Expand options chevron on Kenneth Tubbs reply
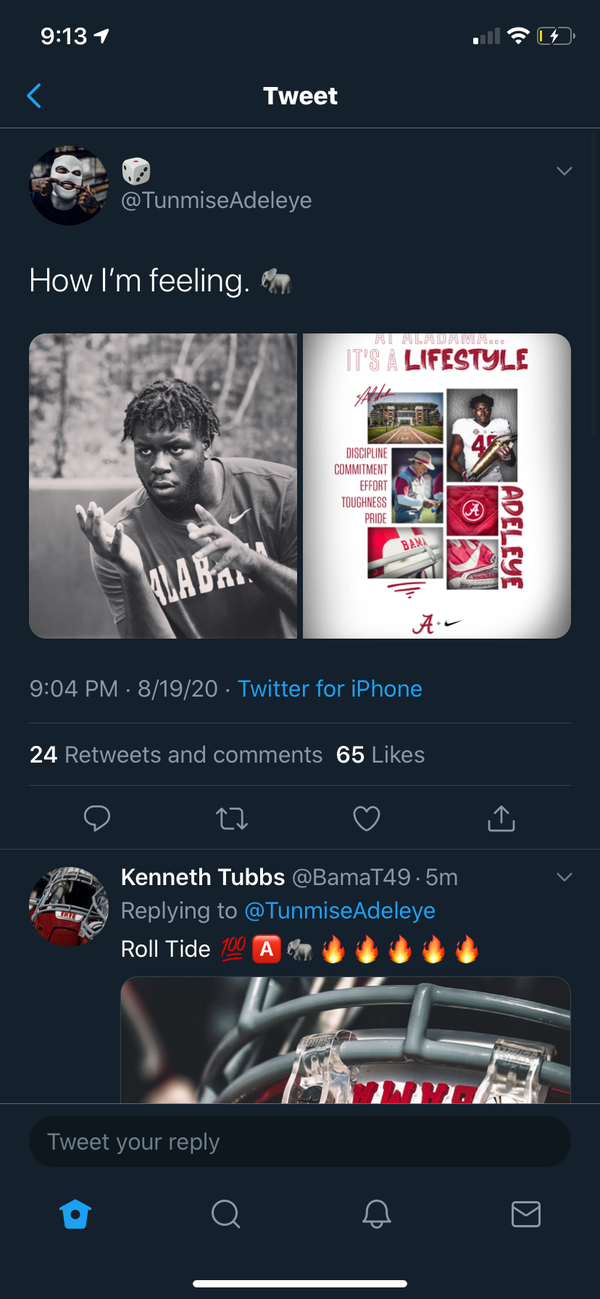 click(564, 877)
